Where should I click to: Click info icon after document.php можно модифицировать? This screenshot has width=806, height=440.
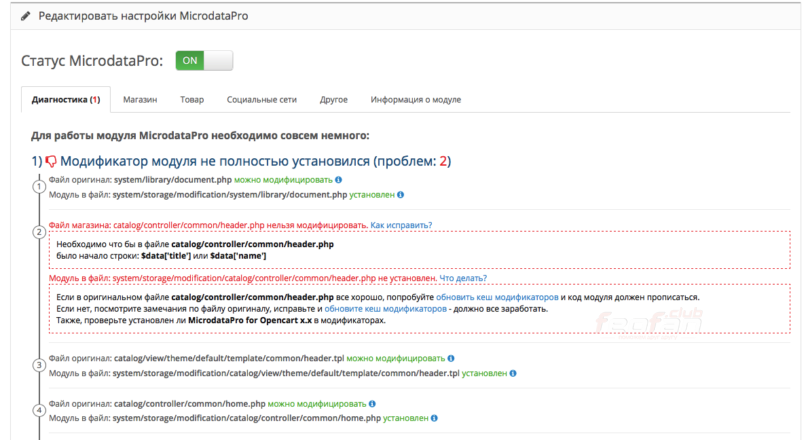(x=338, y=180)
